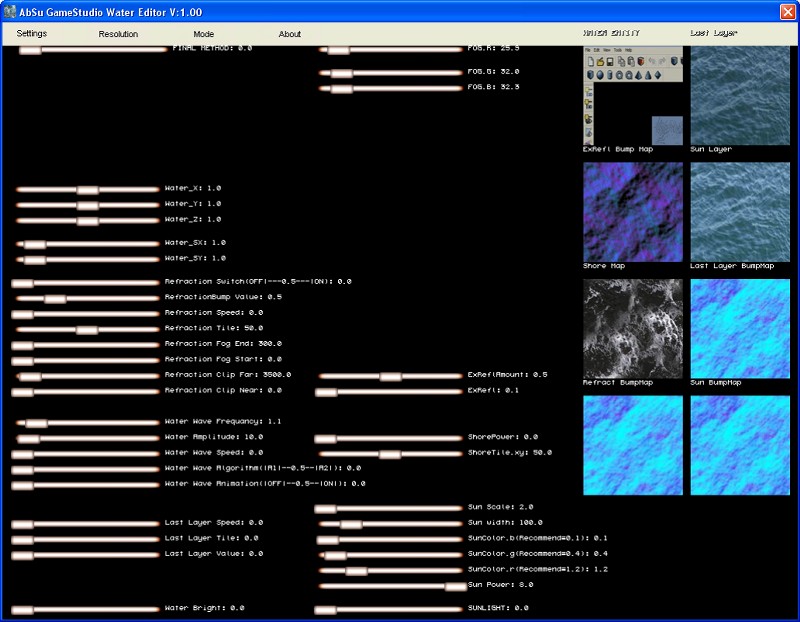Switch the Water Wave Algorithm slider
This screenshot has width=800, height=622.
point(22,469)
